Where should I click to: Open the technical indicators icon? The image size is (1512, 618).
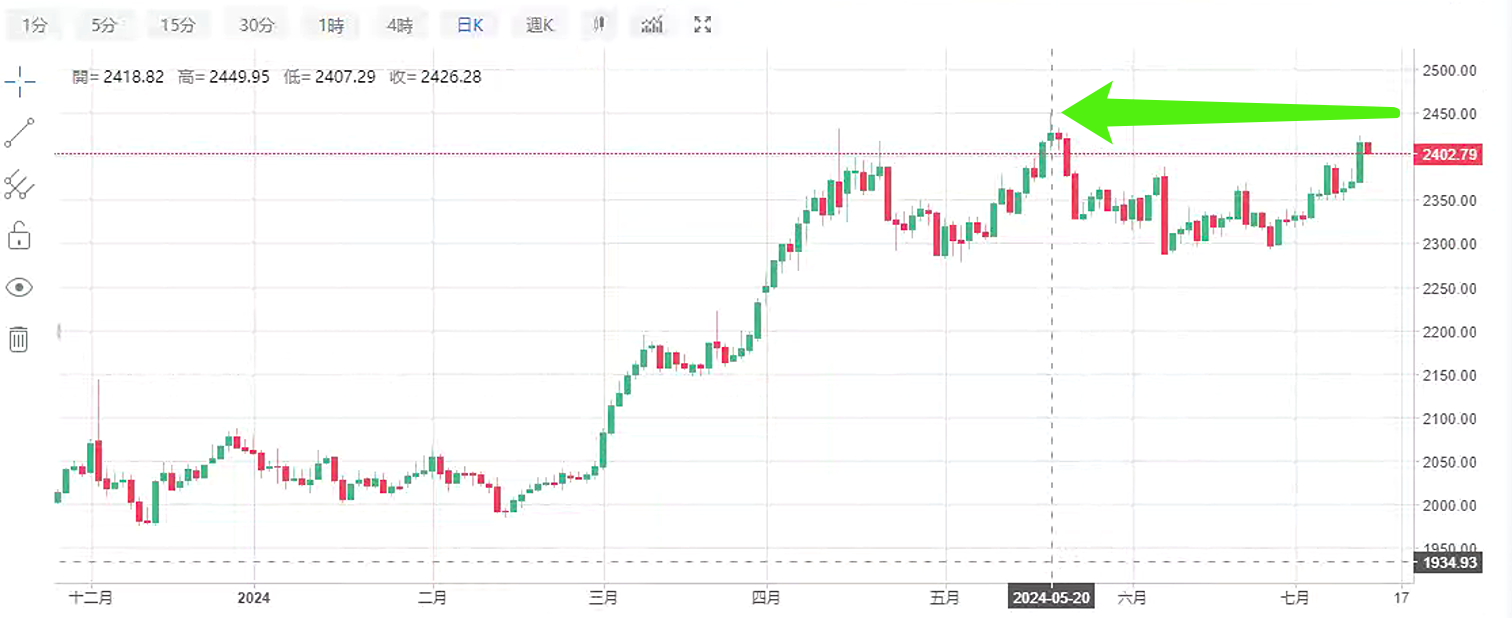[652, 25]
